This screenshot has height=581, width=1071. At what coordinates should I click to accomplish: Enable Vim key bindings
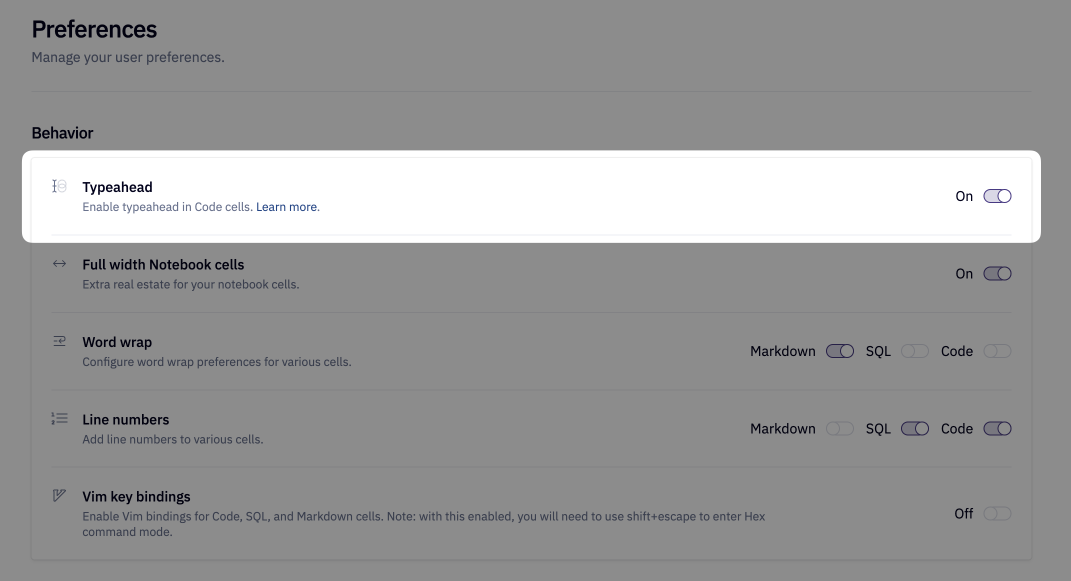(x=997, y=513)
